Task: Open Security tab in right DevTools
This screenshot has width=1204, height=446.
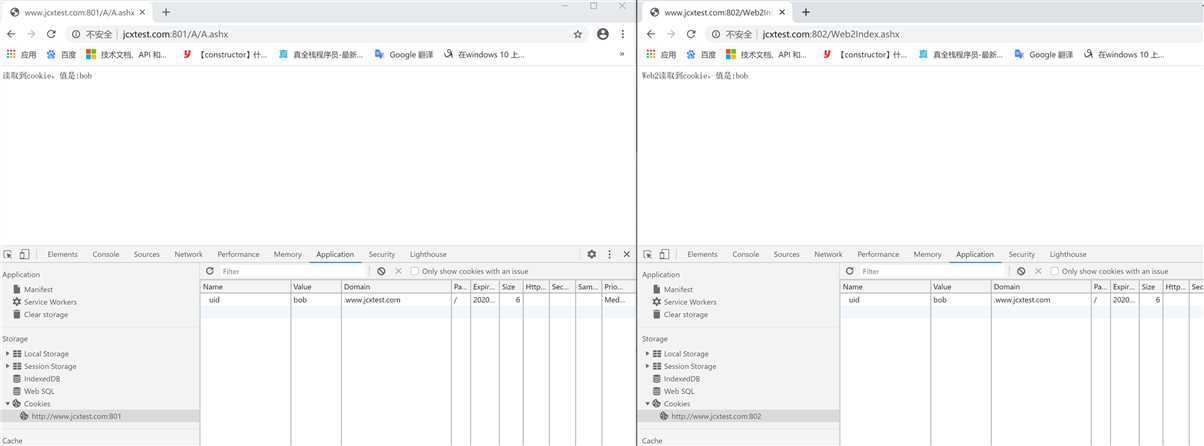Action: pyautogui.click(x=1022, y=254)
